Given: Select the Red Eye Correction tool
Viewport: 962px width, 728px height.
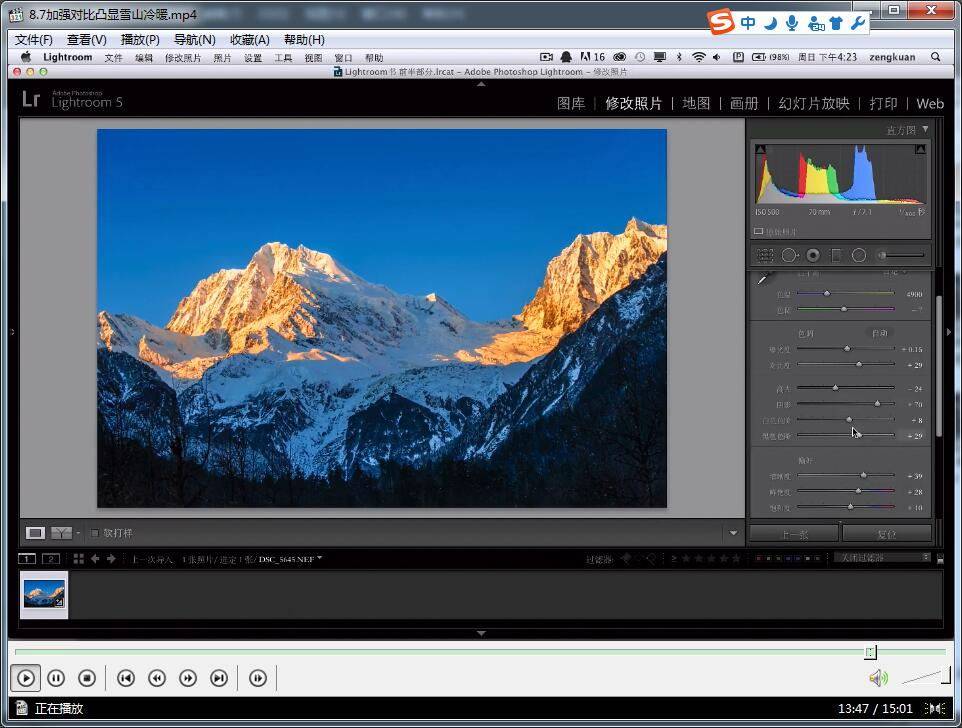Looking at the screenshot, I should click(x=813, y=255).
